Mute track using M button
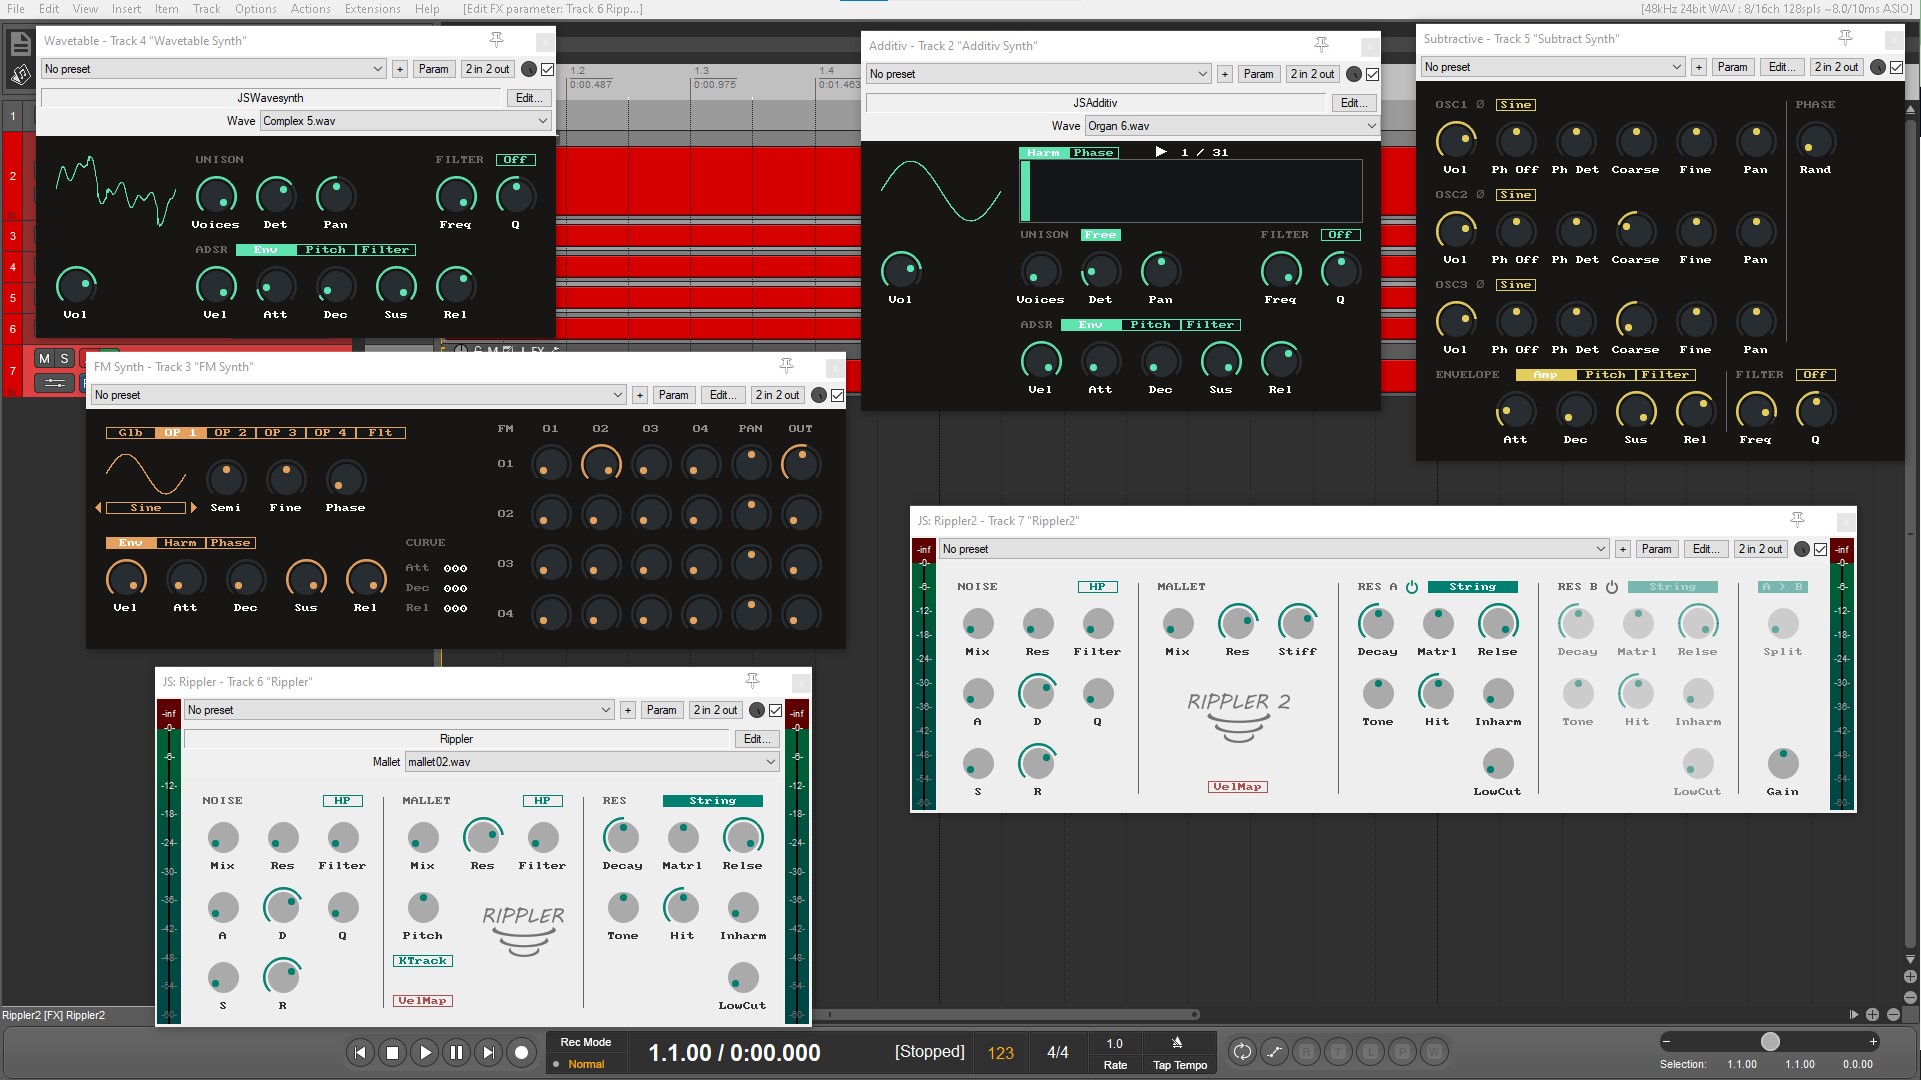The height and width of the screenshot is (1080, 1921). pos(44,358)
